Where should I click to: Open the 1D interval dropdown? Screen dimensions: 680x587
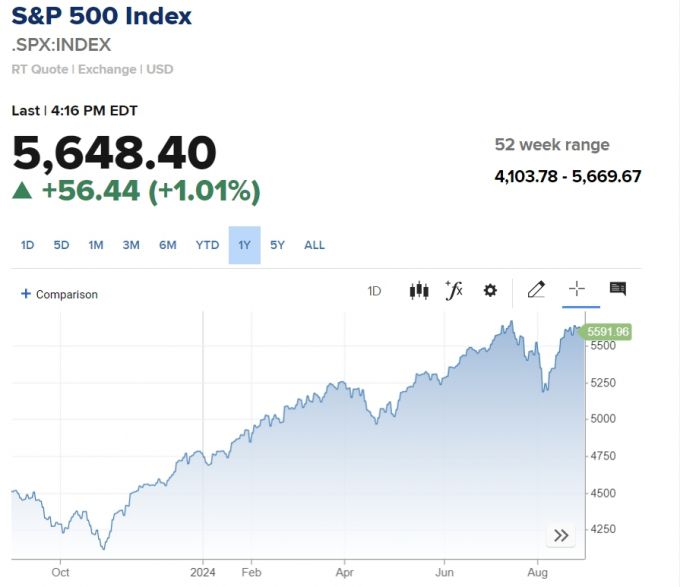click(374, 291)
